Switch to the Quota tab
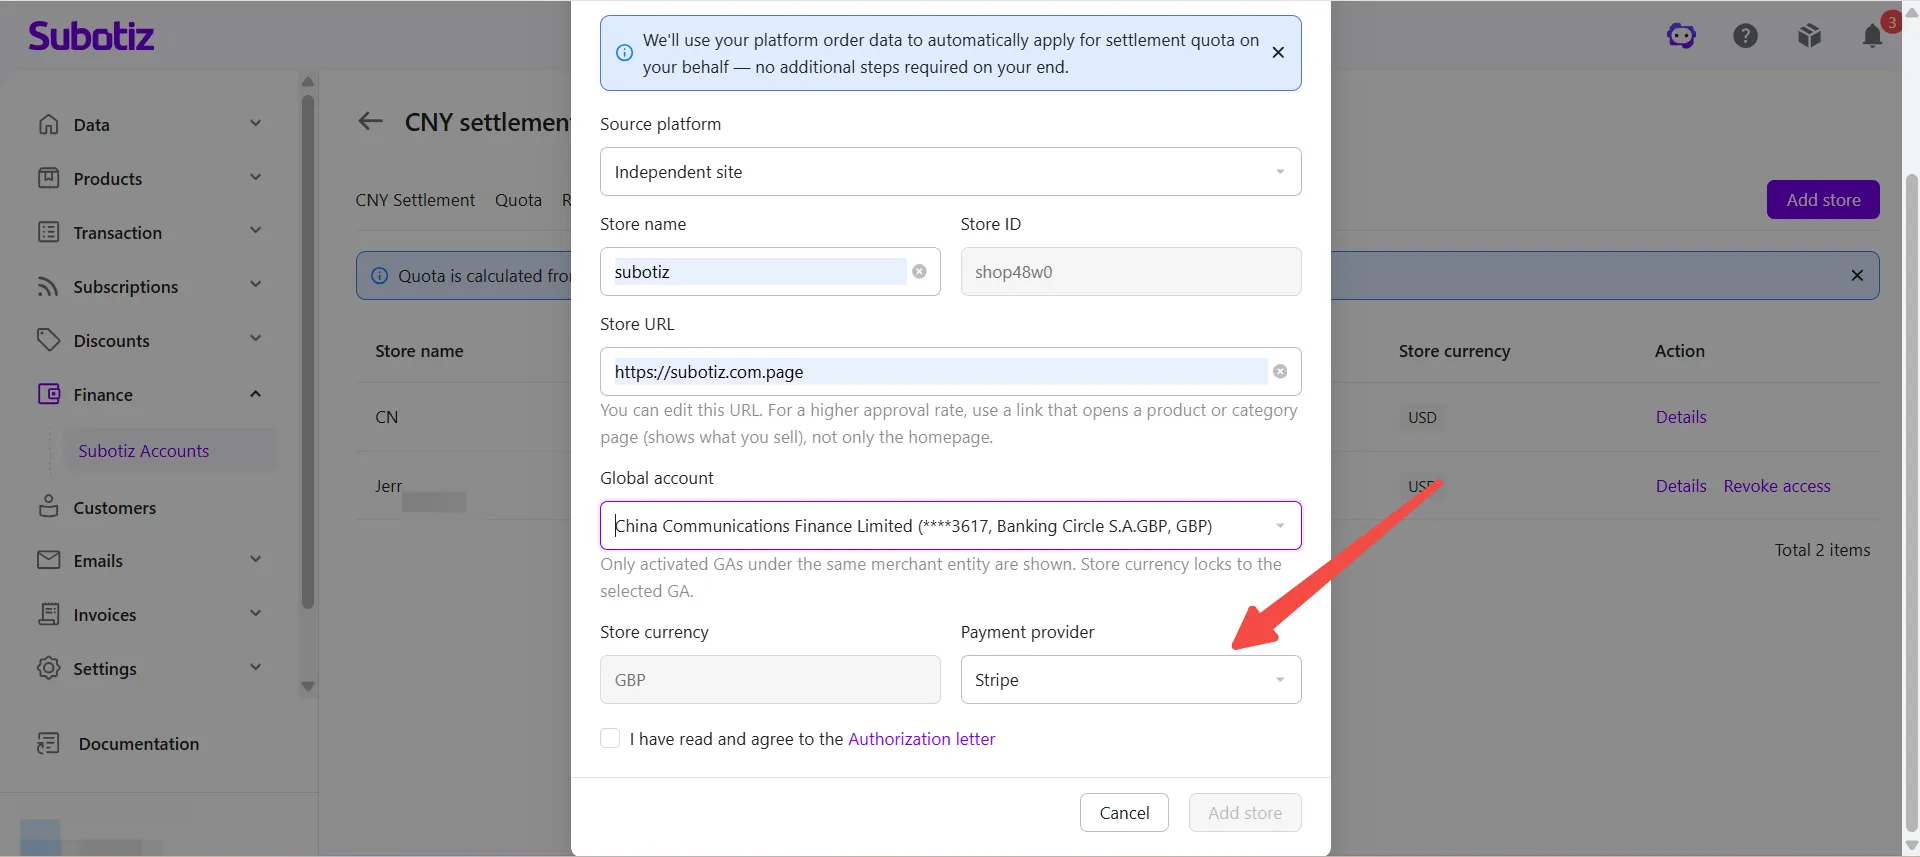Screen dimensions: 1920x857 tap(518, 200)
